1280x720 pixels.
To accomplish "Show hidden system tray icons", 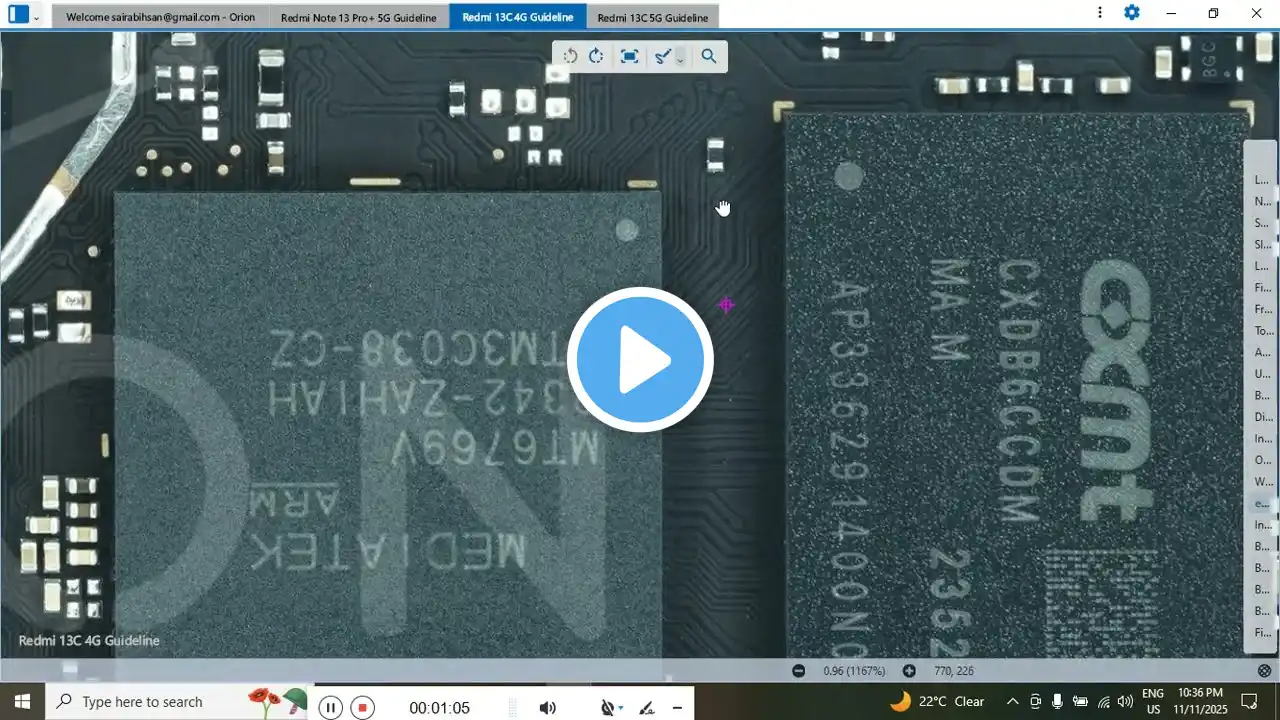I will pyautogui.click(x=1012, y=701).
